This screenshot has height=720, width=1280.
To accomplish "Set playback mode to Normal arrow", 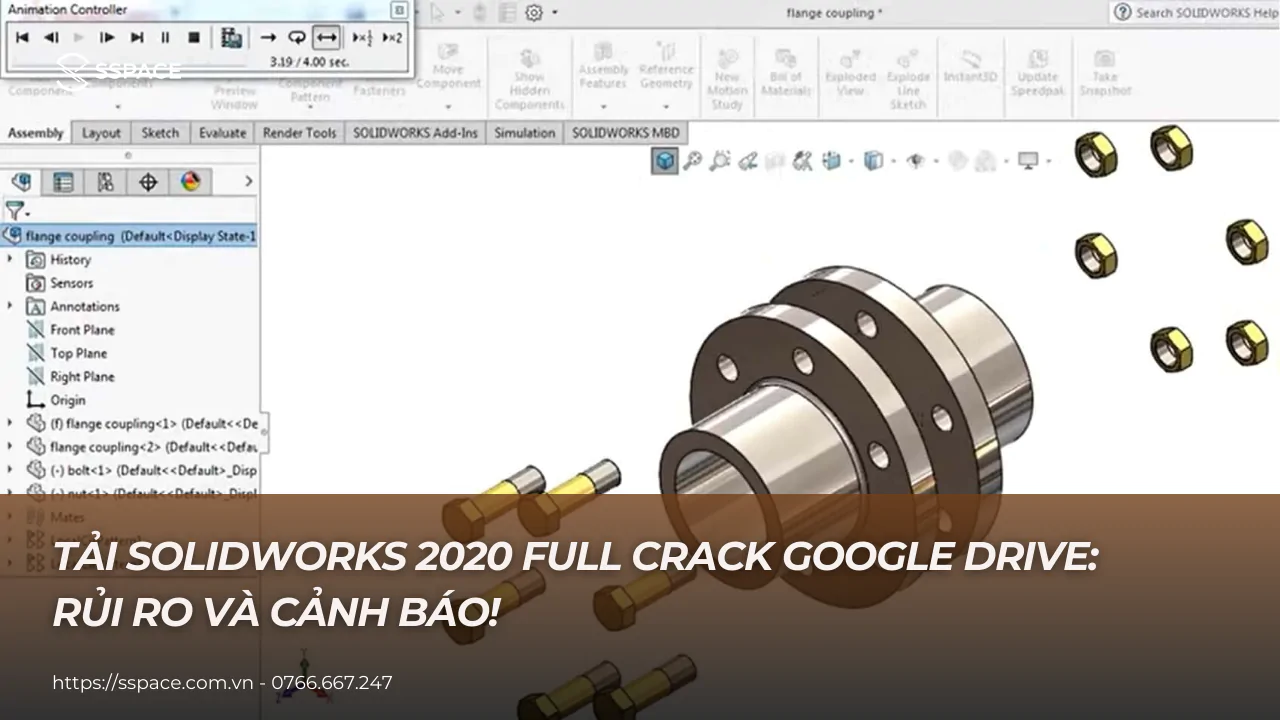I will [x=268, y=38].
